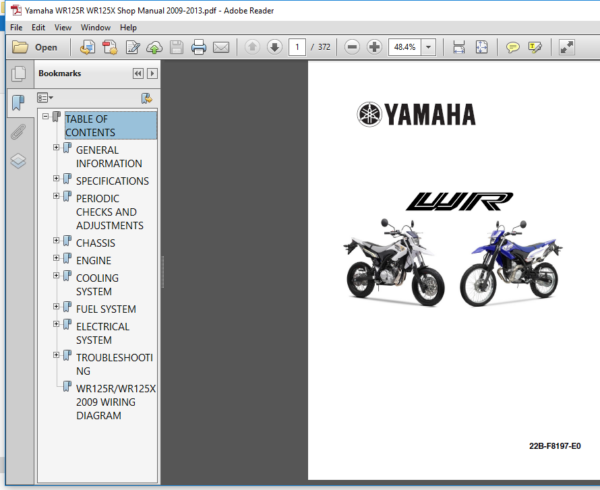This screenshot has height=490, width=600.
Task: Open the bookmark options dropdown menu
Action: pyautogui.click(x=45, y=98)
